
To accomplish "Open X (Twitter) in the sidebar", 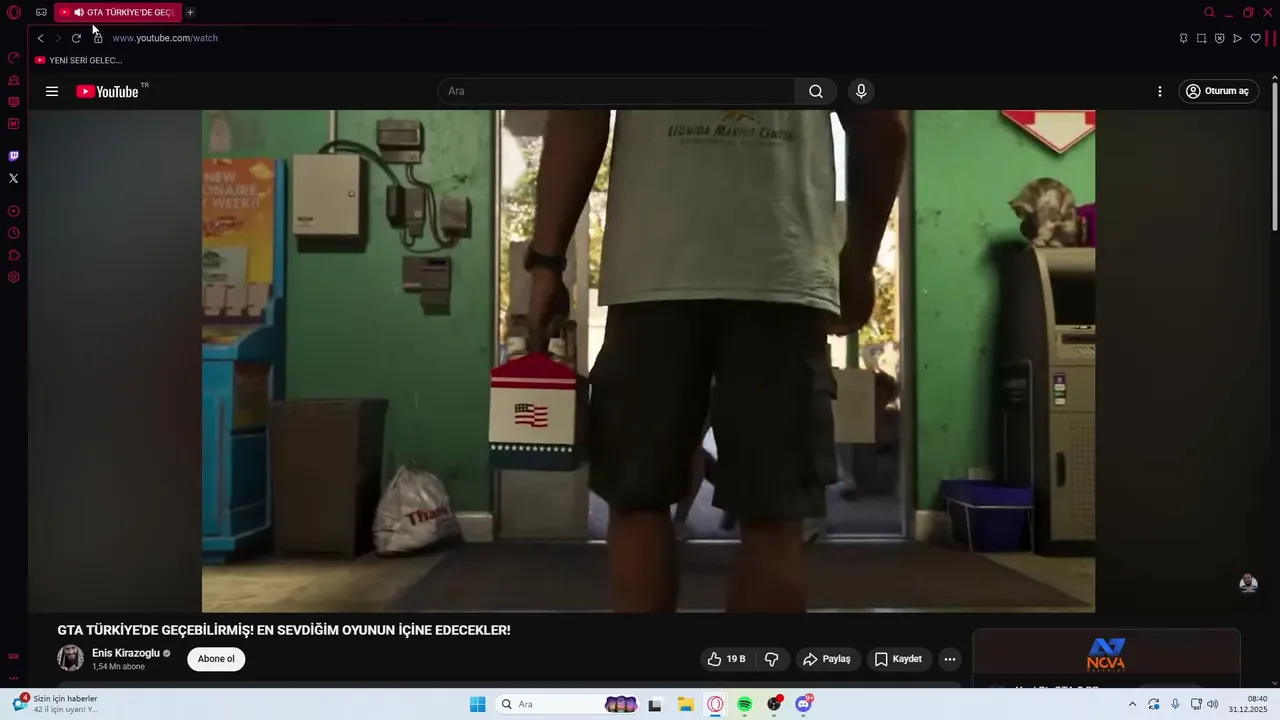I will coord(14,178).
